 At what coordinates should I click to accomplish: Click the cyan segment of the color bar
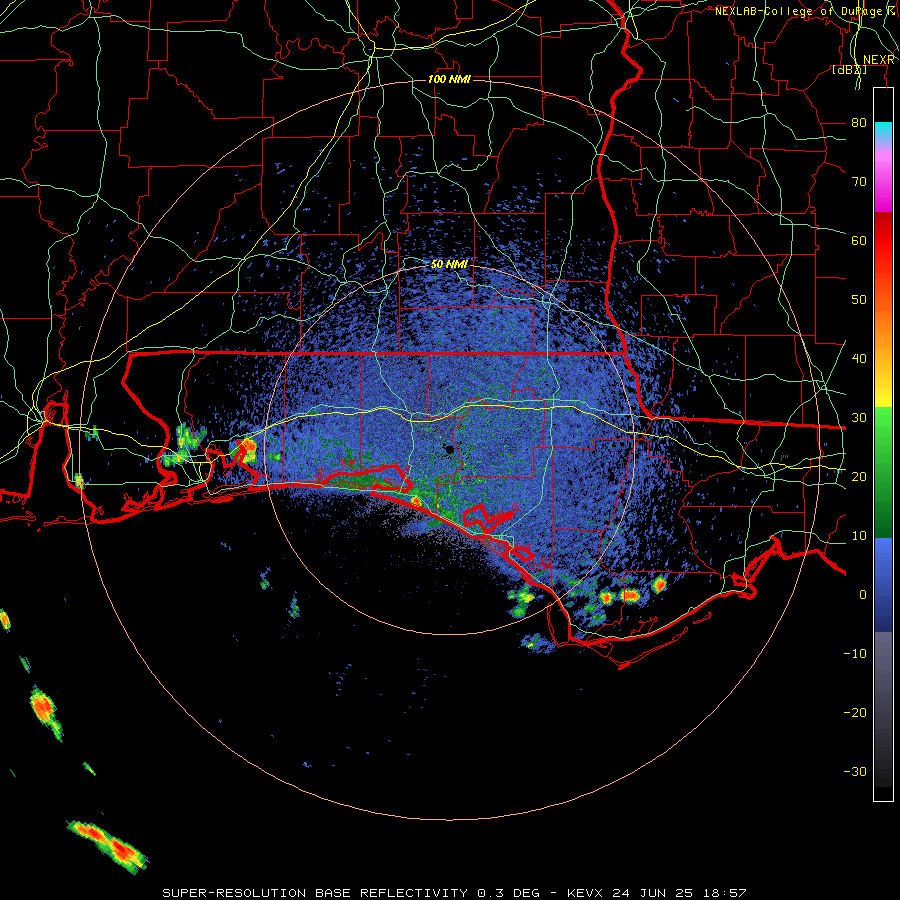coord(883,133)
